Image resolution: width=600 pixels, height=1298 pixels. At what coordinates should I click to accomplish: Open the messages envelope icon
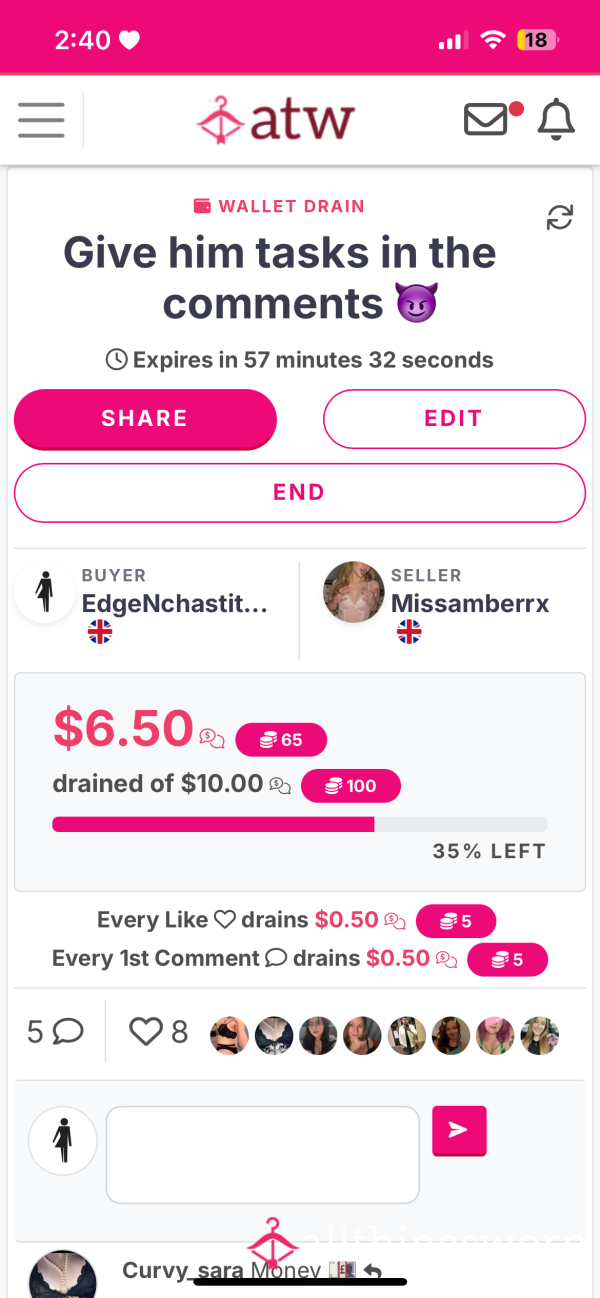pos(487,120)
